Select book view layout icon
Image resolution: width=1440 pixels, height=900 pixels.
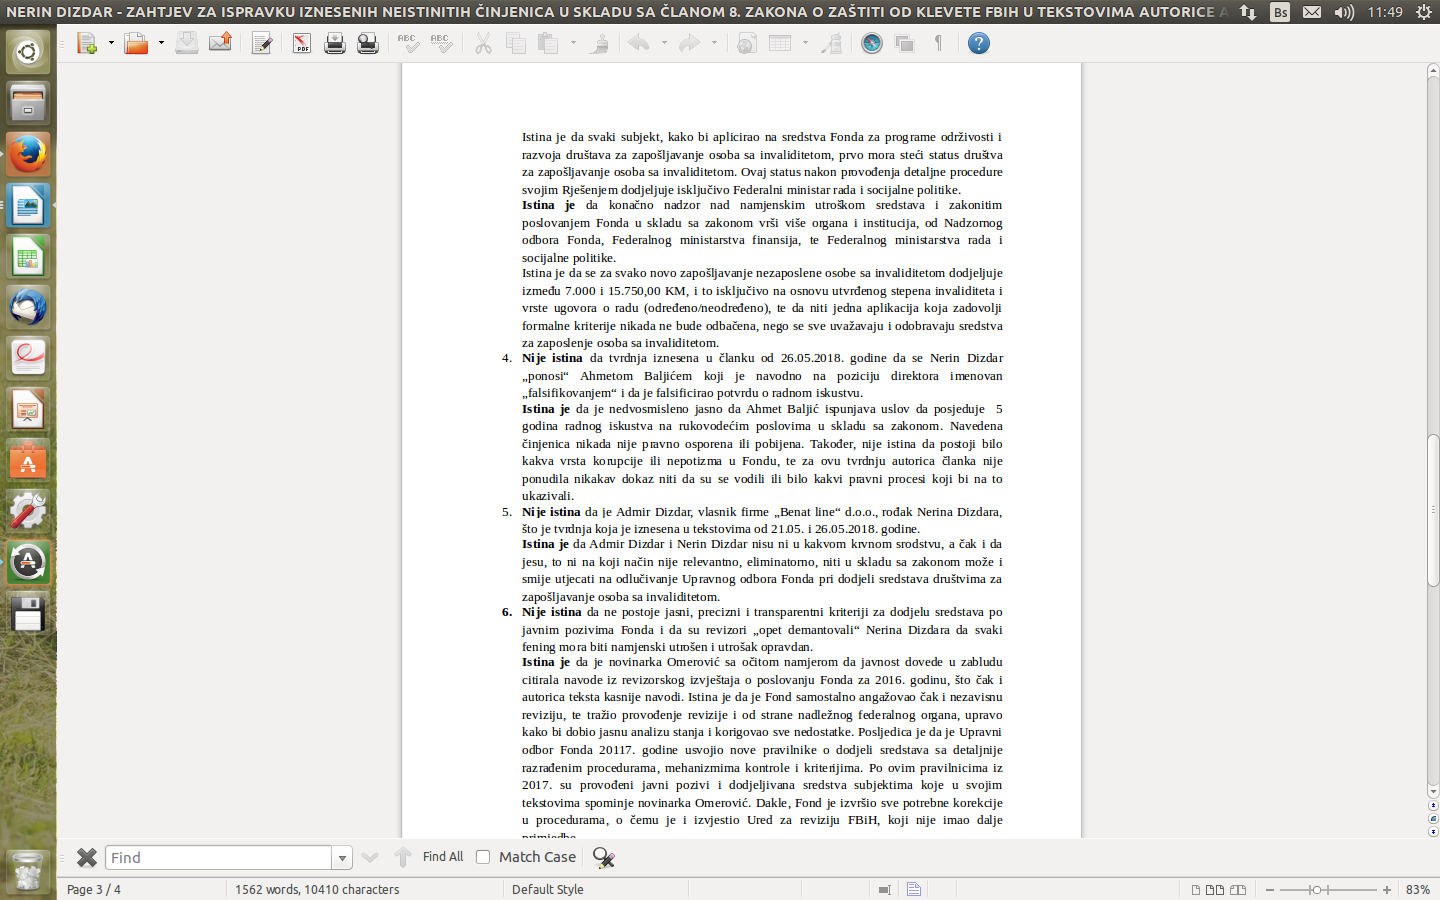(x=1238, y=889)
